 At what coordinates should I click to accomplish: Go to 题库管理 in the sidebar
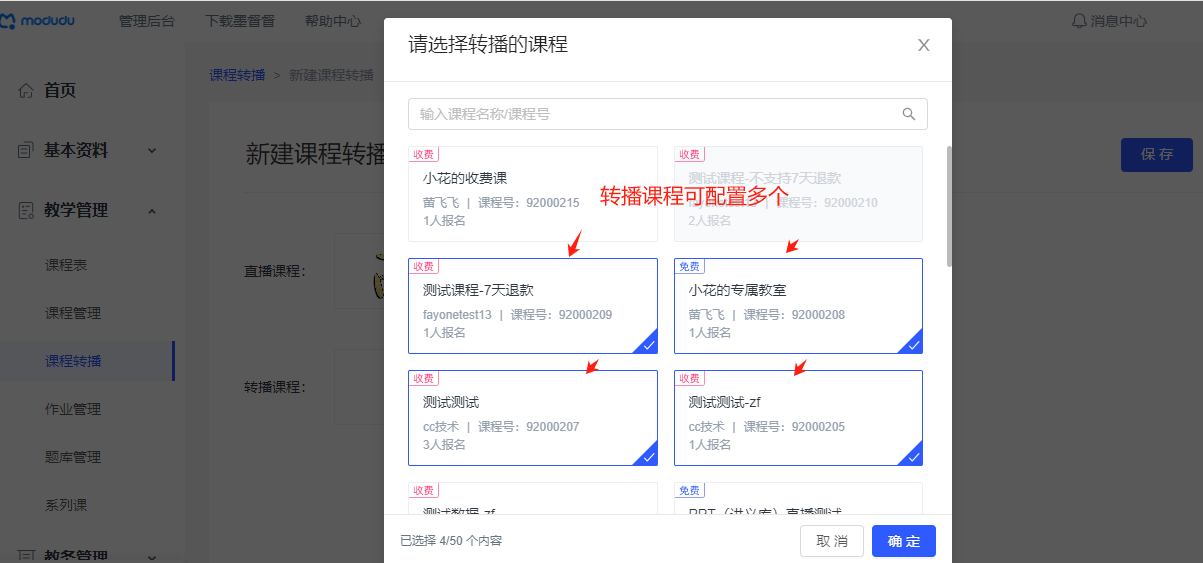click(73, 457)
